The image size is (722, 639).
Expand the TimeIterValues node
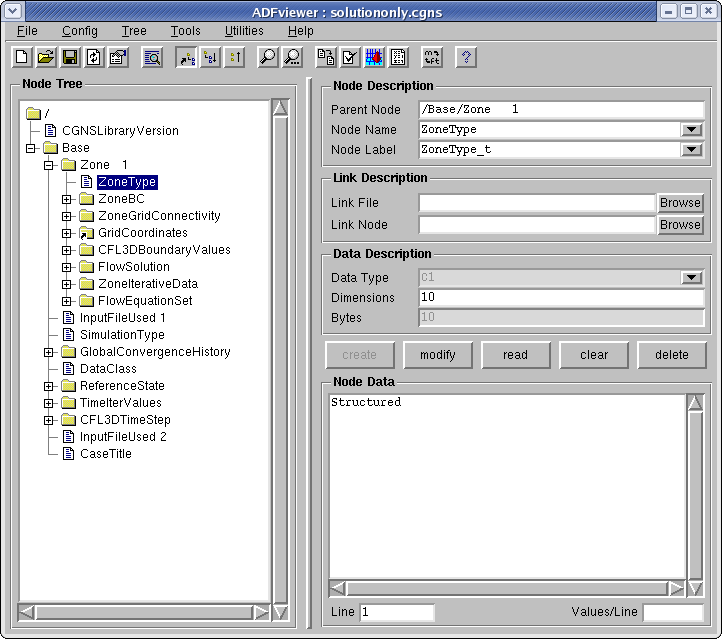(x=49, y=403)
